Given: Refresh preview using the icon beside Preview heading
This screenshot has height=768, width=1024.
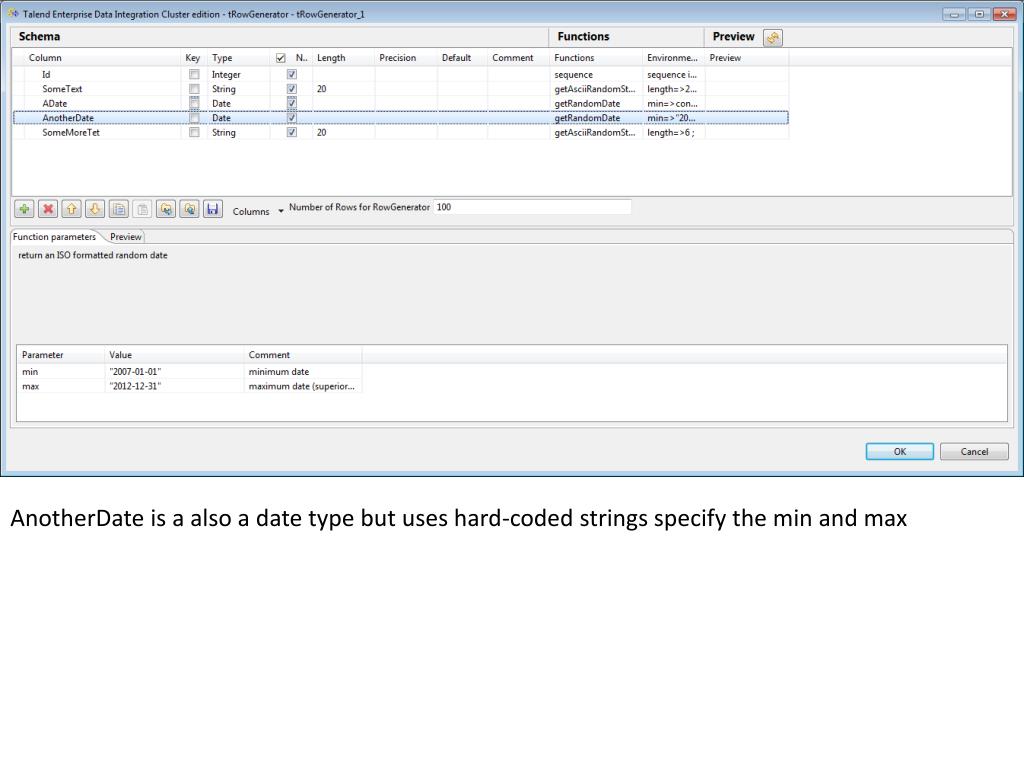Looking at the screenshot, I should point(773,38).
